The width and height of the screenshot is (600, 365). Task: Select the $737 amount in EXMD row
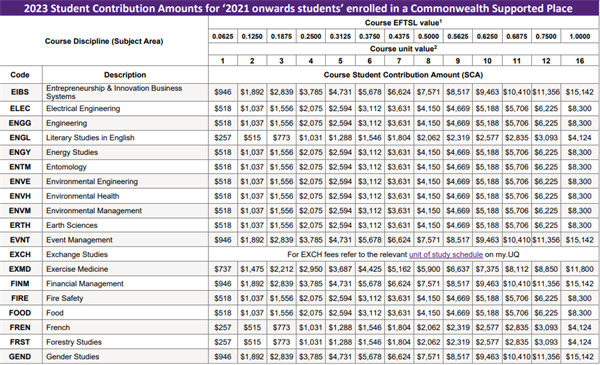point(223,269)
